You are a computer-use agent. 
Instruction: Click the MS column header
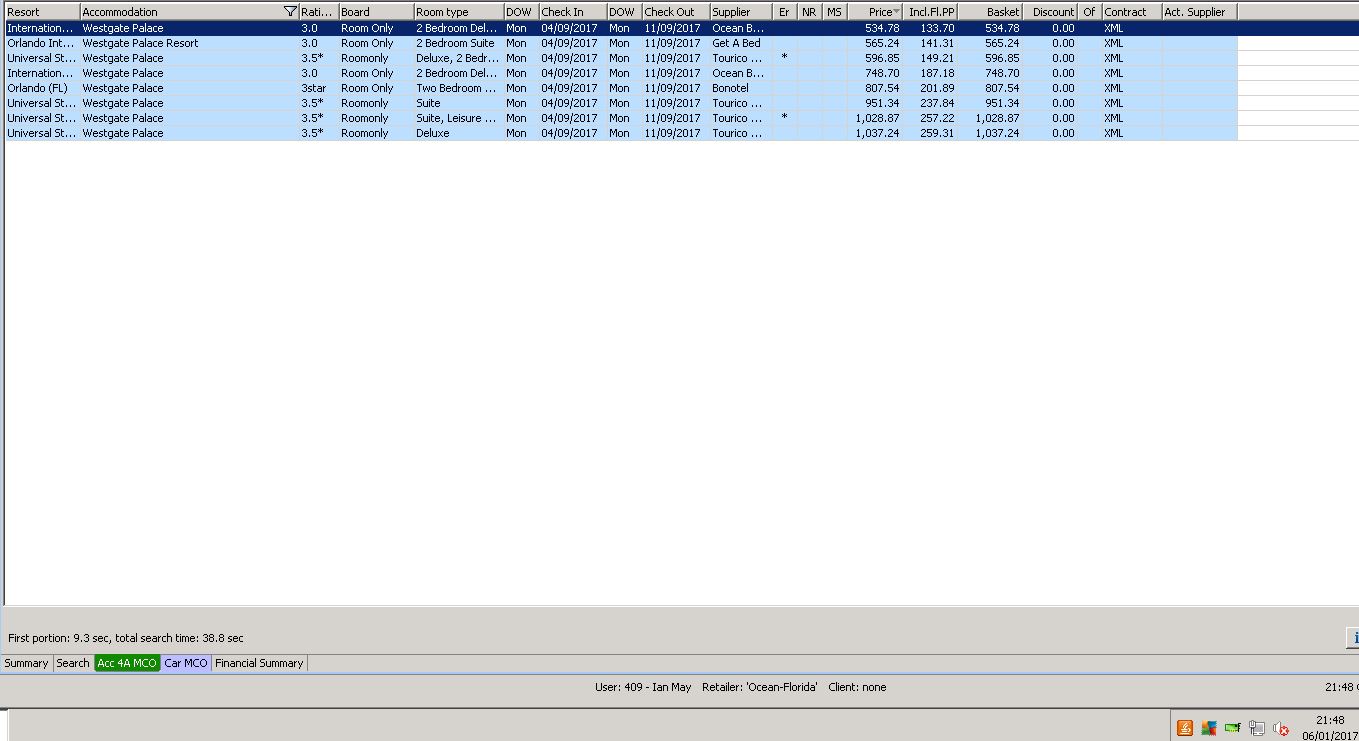835,12
